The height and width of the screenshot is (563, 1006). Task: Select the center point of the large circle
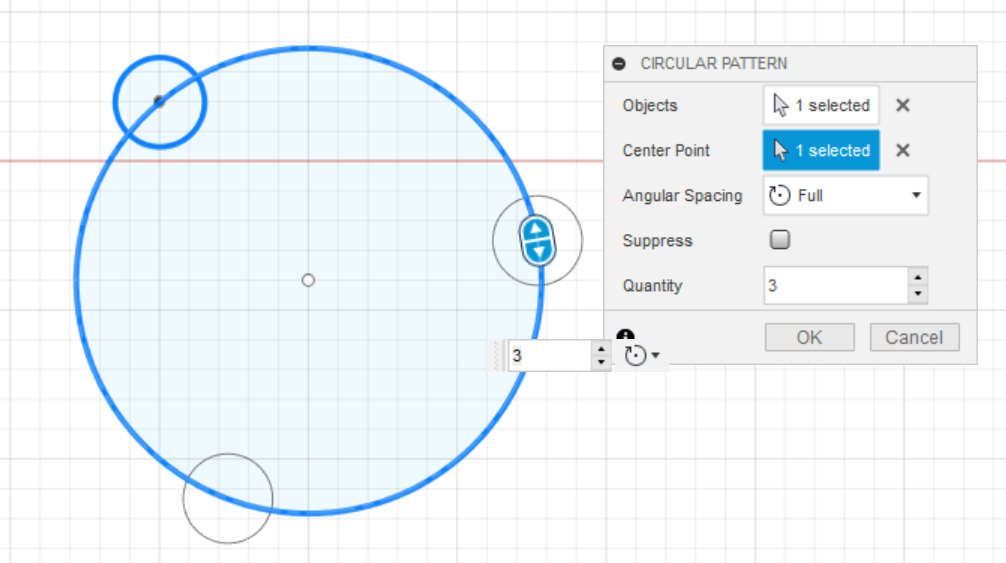pos(308,280)
